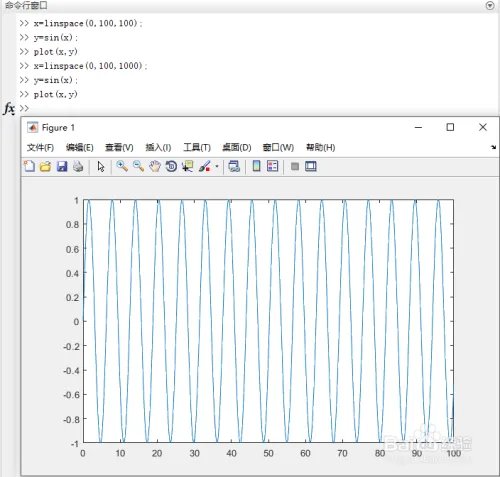
Task: Click the x-axis tick label 50
Action: point(268,453)
